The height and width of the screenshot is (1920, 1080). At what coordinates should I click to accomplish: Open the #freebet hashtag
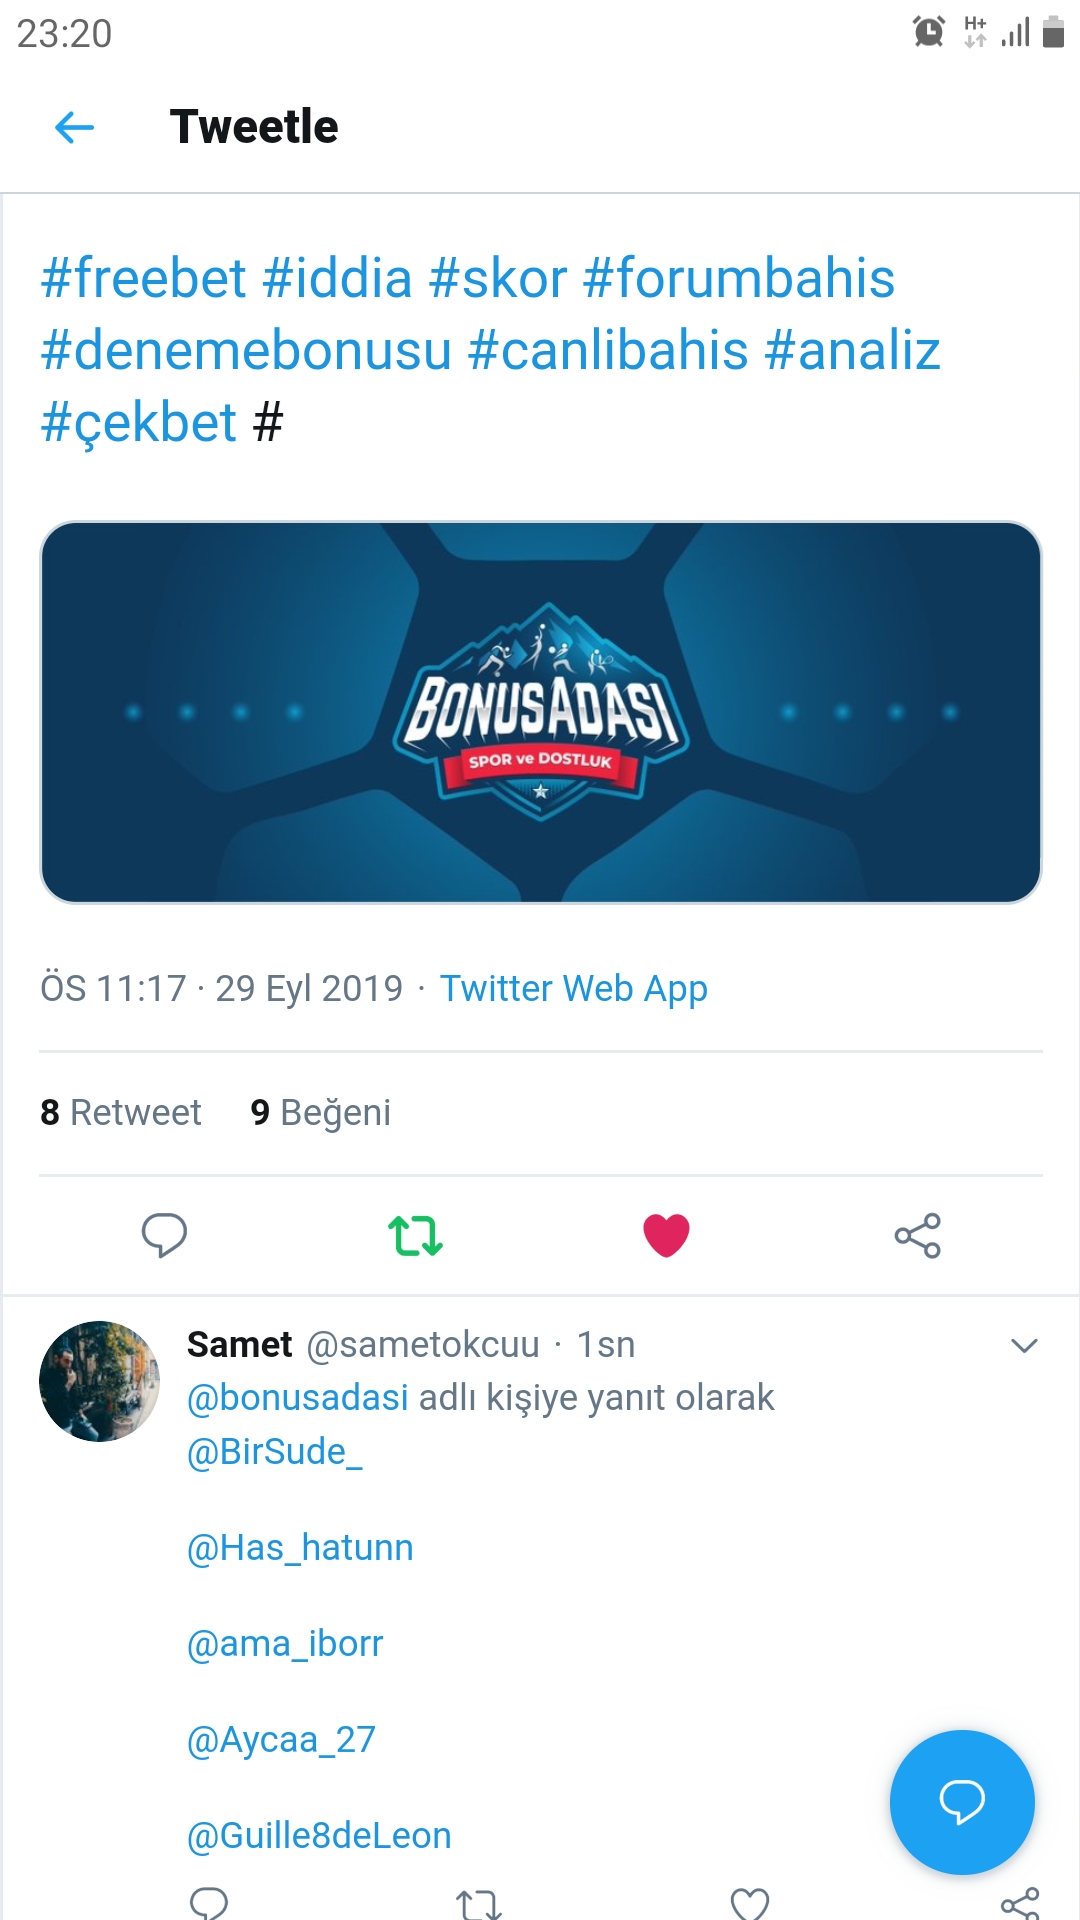point(143,278)
